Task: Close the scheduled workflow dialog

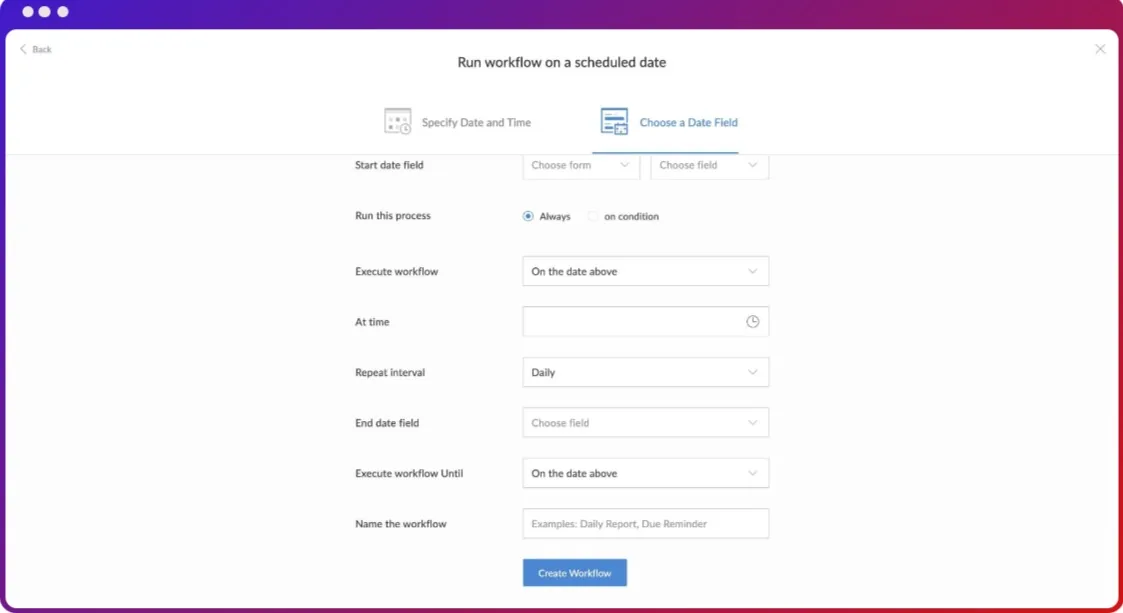Action: (1100, 49)
